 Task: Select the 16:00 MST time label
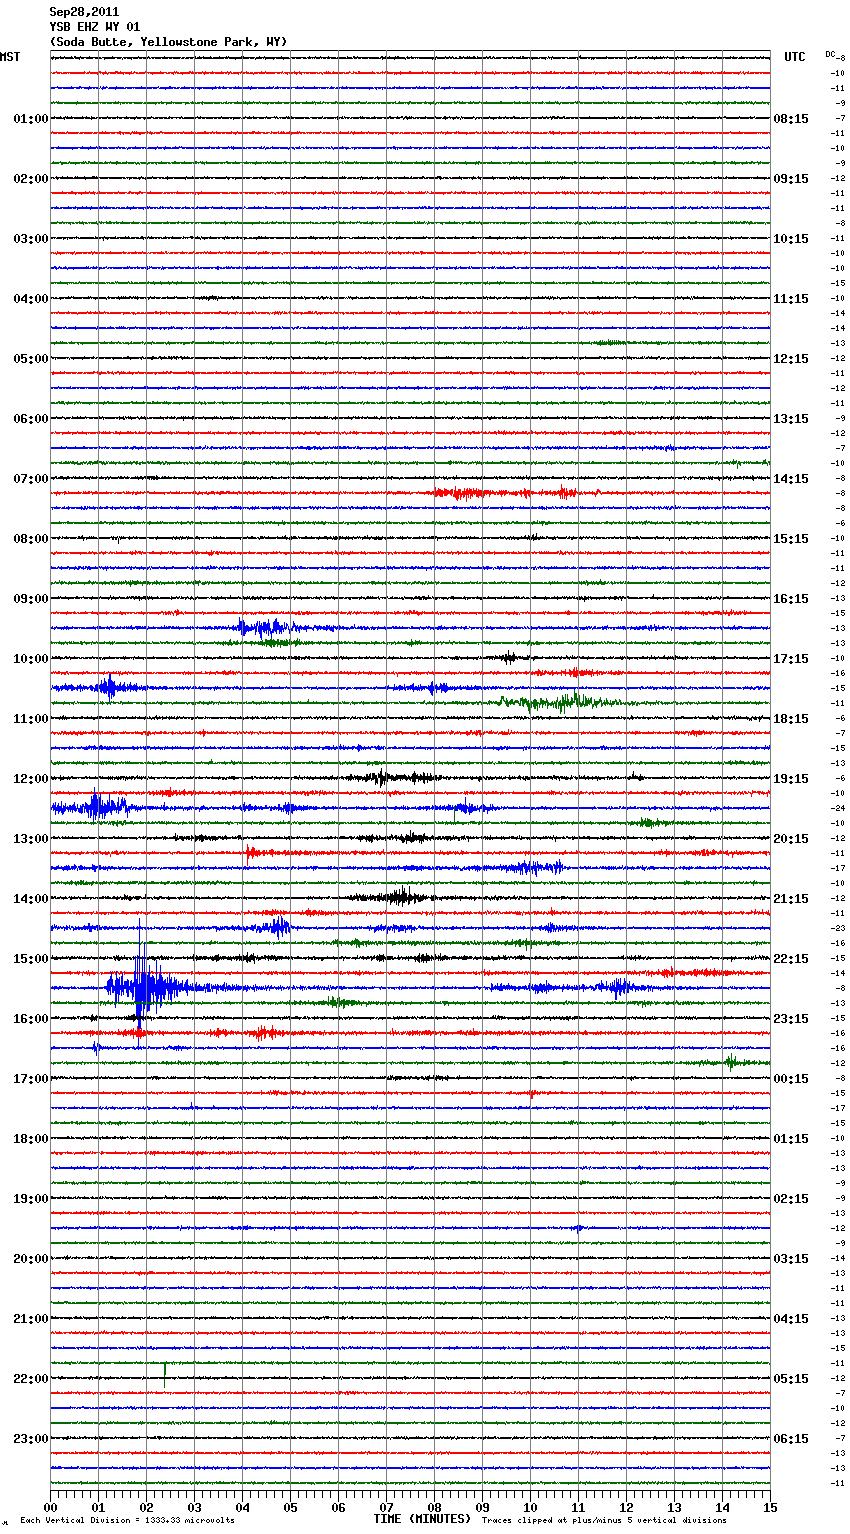[x=31, y=1019]
